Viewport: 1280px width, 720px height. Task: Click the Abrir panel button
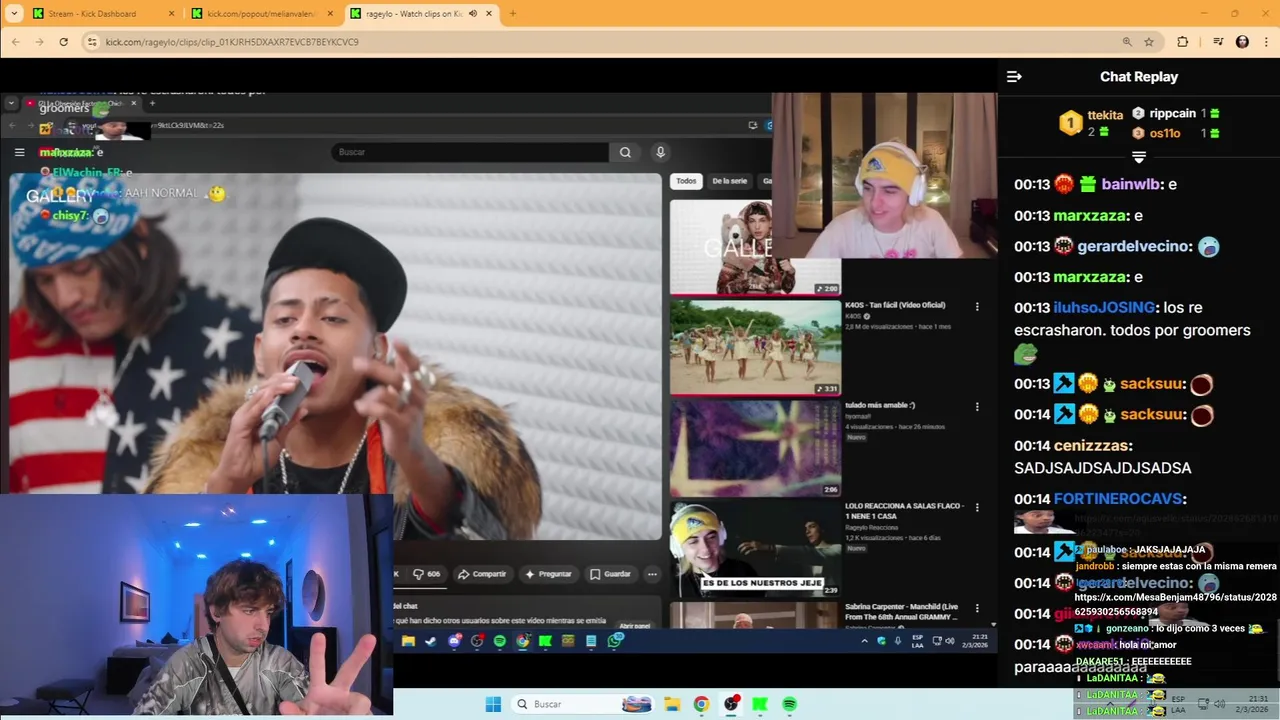(635, 626)
